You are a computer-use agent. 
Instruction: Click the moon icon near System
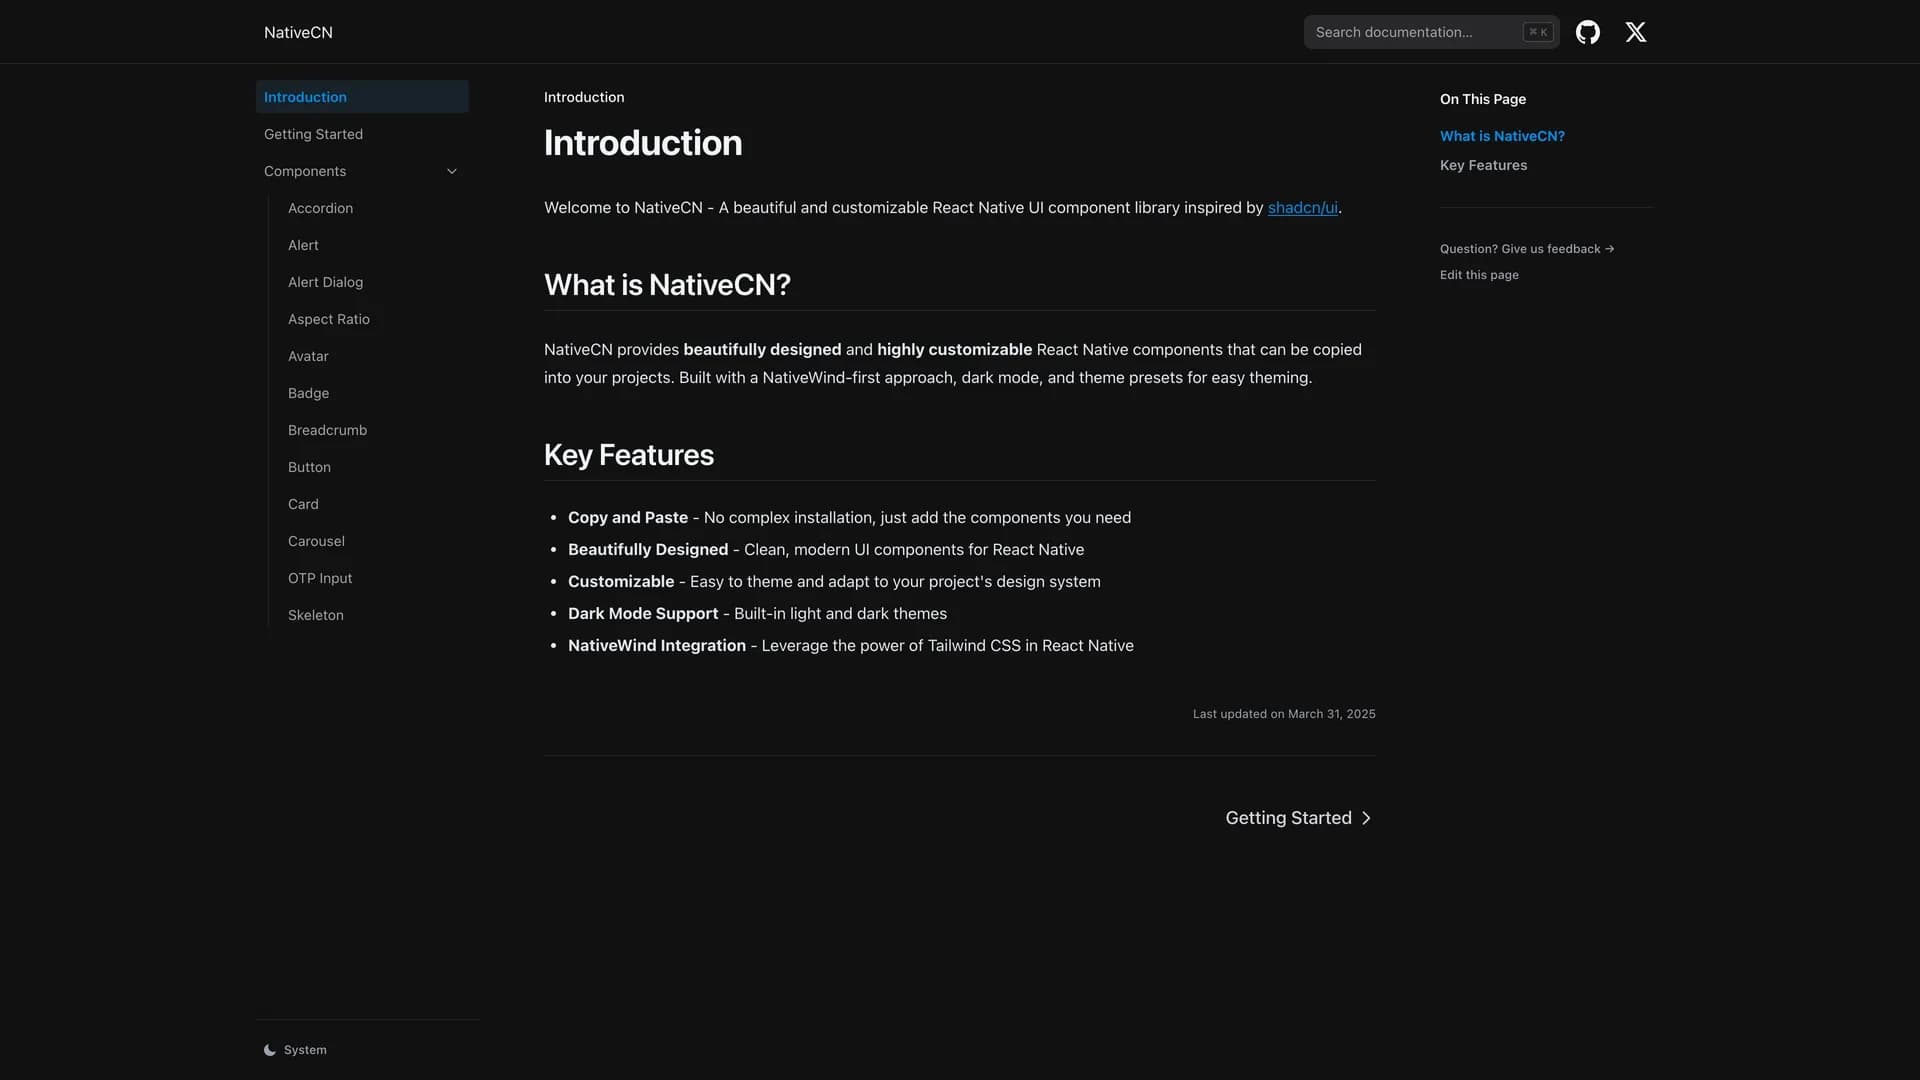[x=268, y=1049]
